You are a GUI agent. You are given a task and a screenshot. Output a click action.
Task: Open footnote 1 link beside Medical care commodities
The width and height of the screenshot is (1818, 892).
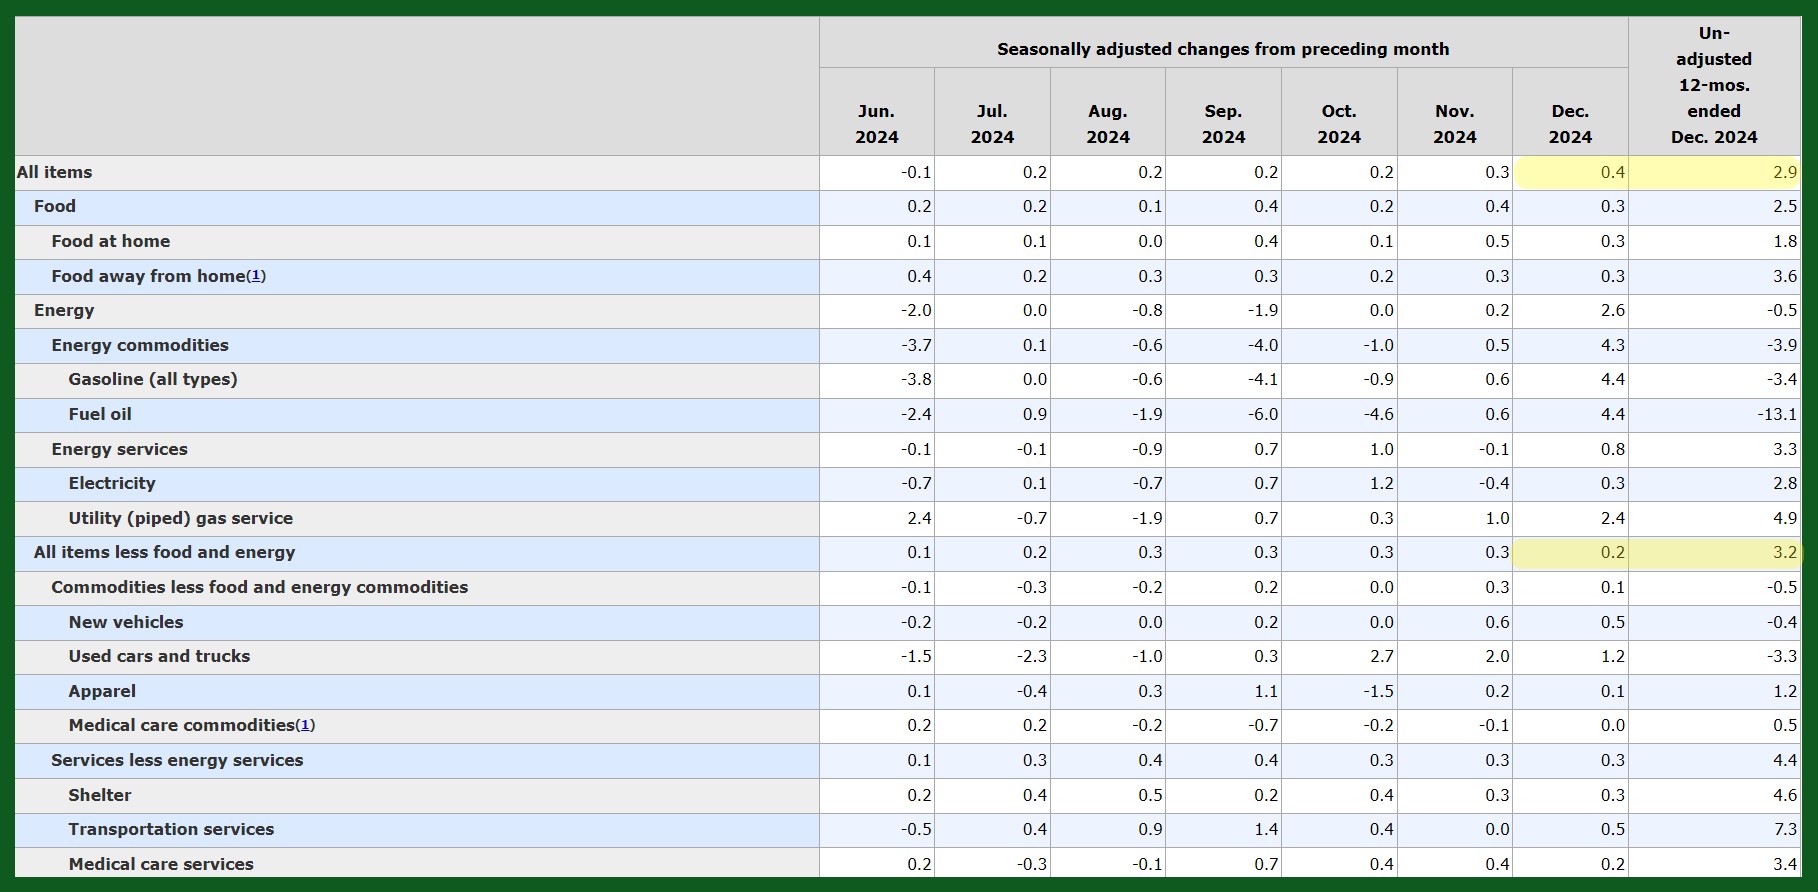[x=306, y=725]
